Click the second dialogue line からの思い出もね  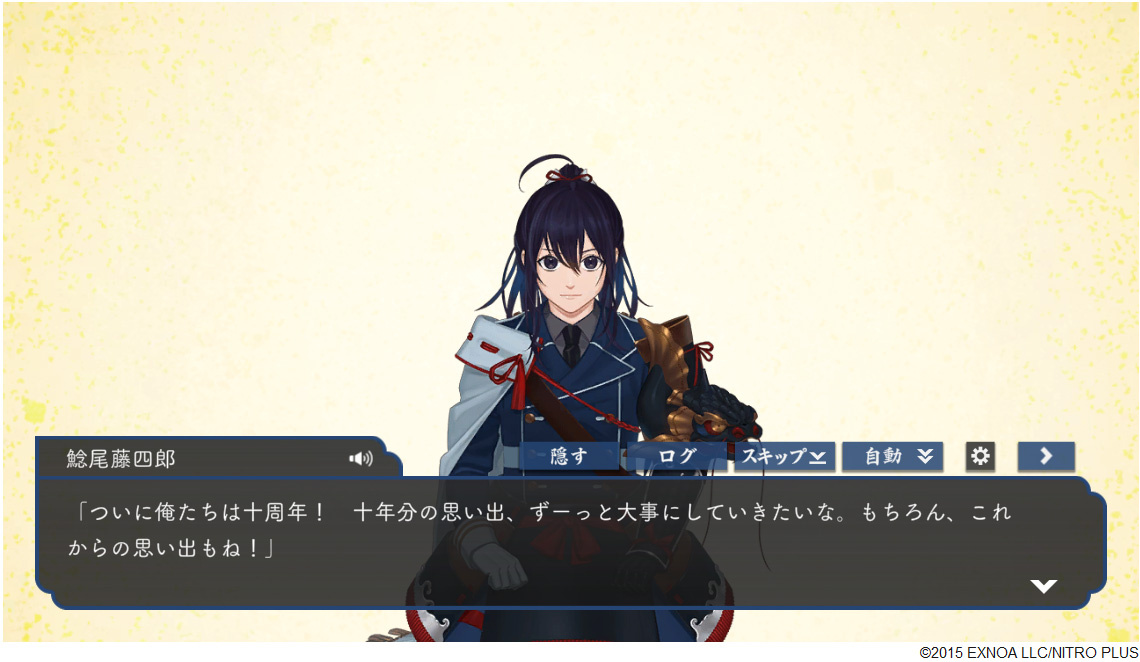(172, 548)
